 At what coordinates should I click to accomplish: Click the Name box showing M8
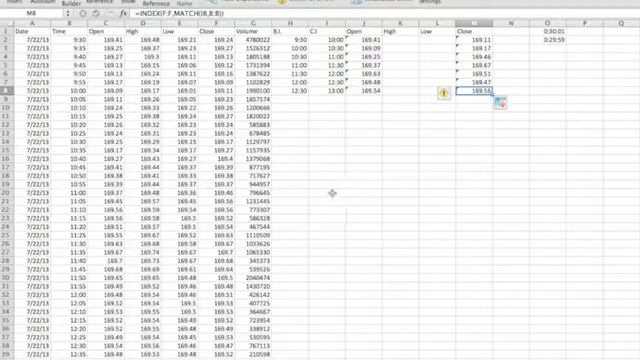(x=32, y=13)
